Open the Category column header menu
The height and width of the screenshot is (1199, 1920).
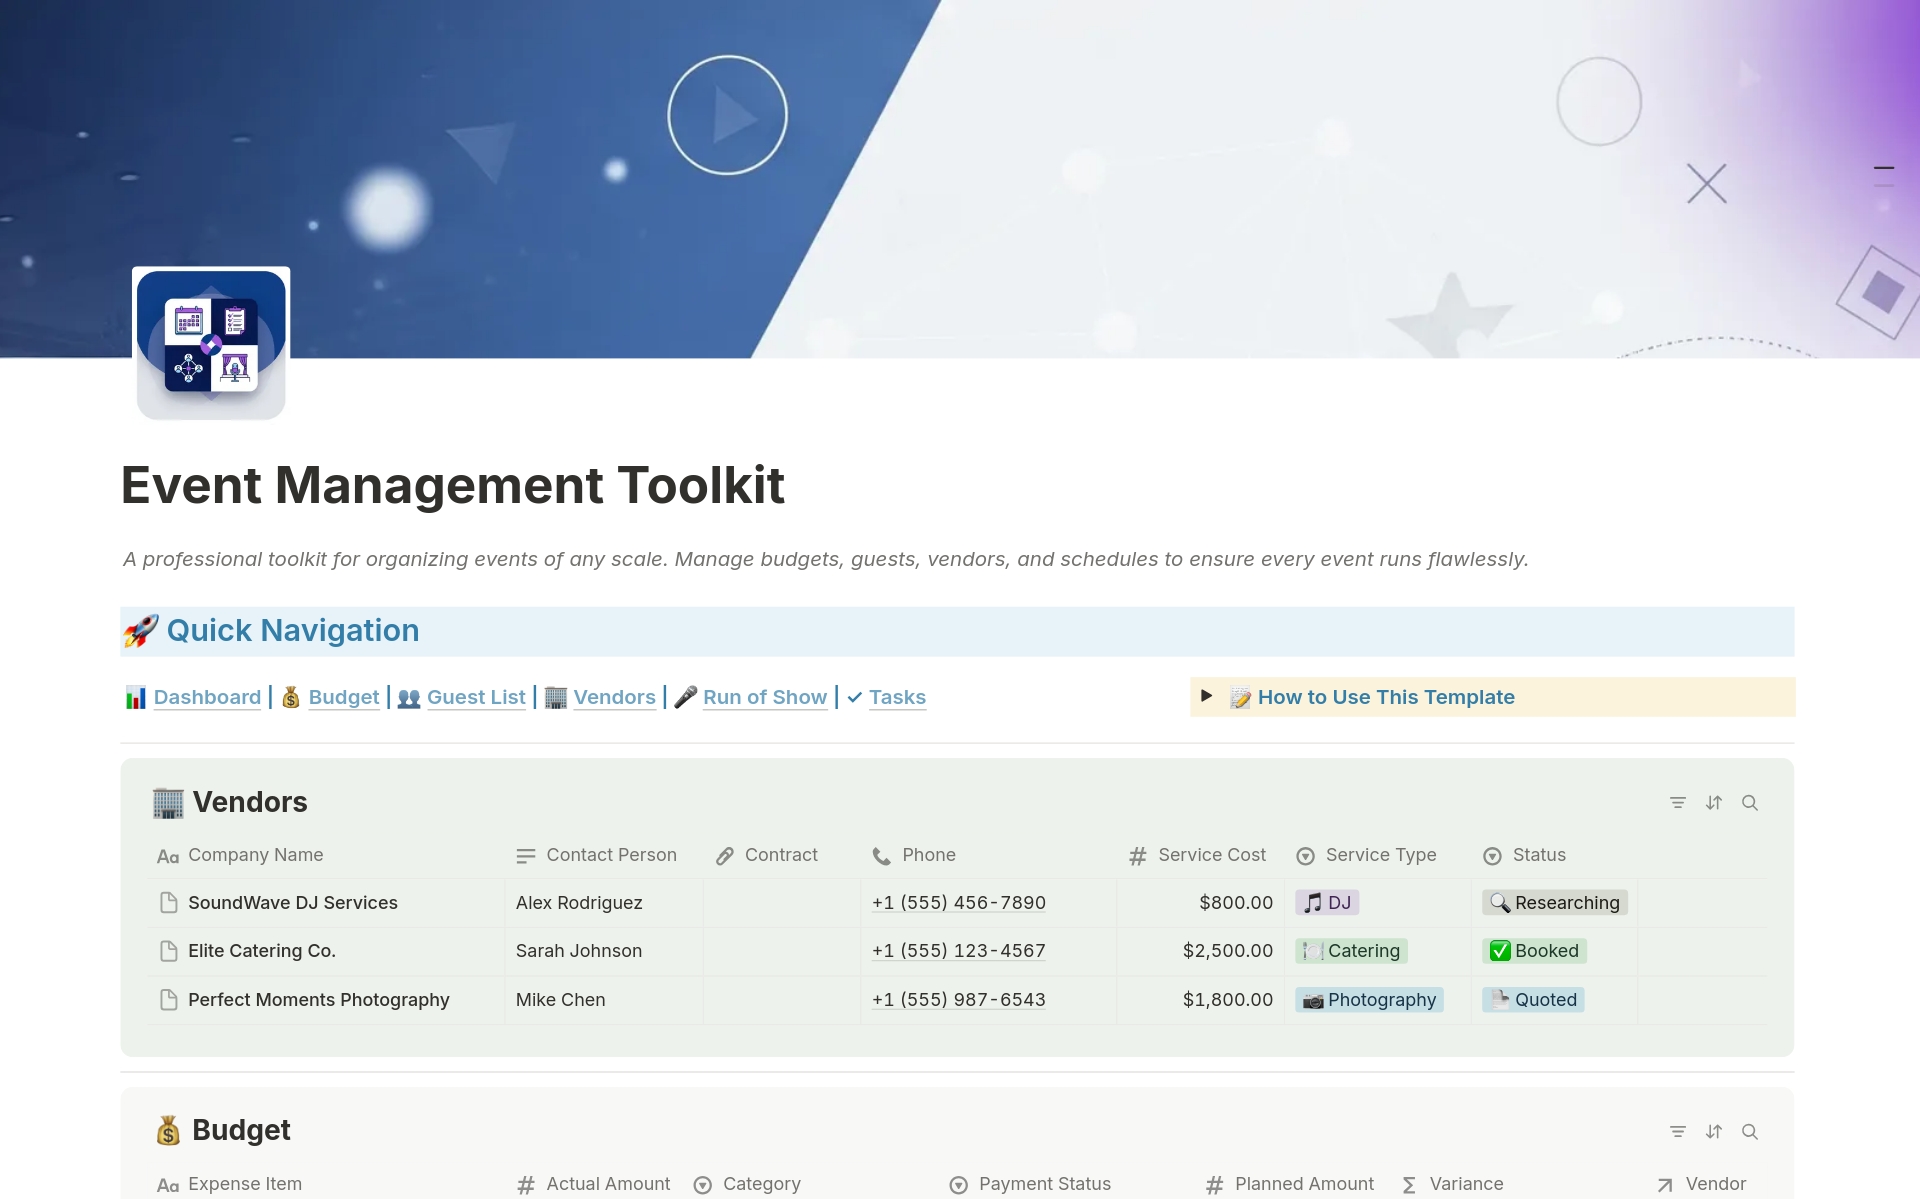tap(747, 1185)
